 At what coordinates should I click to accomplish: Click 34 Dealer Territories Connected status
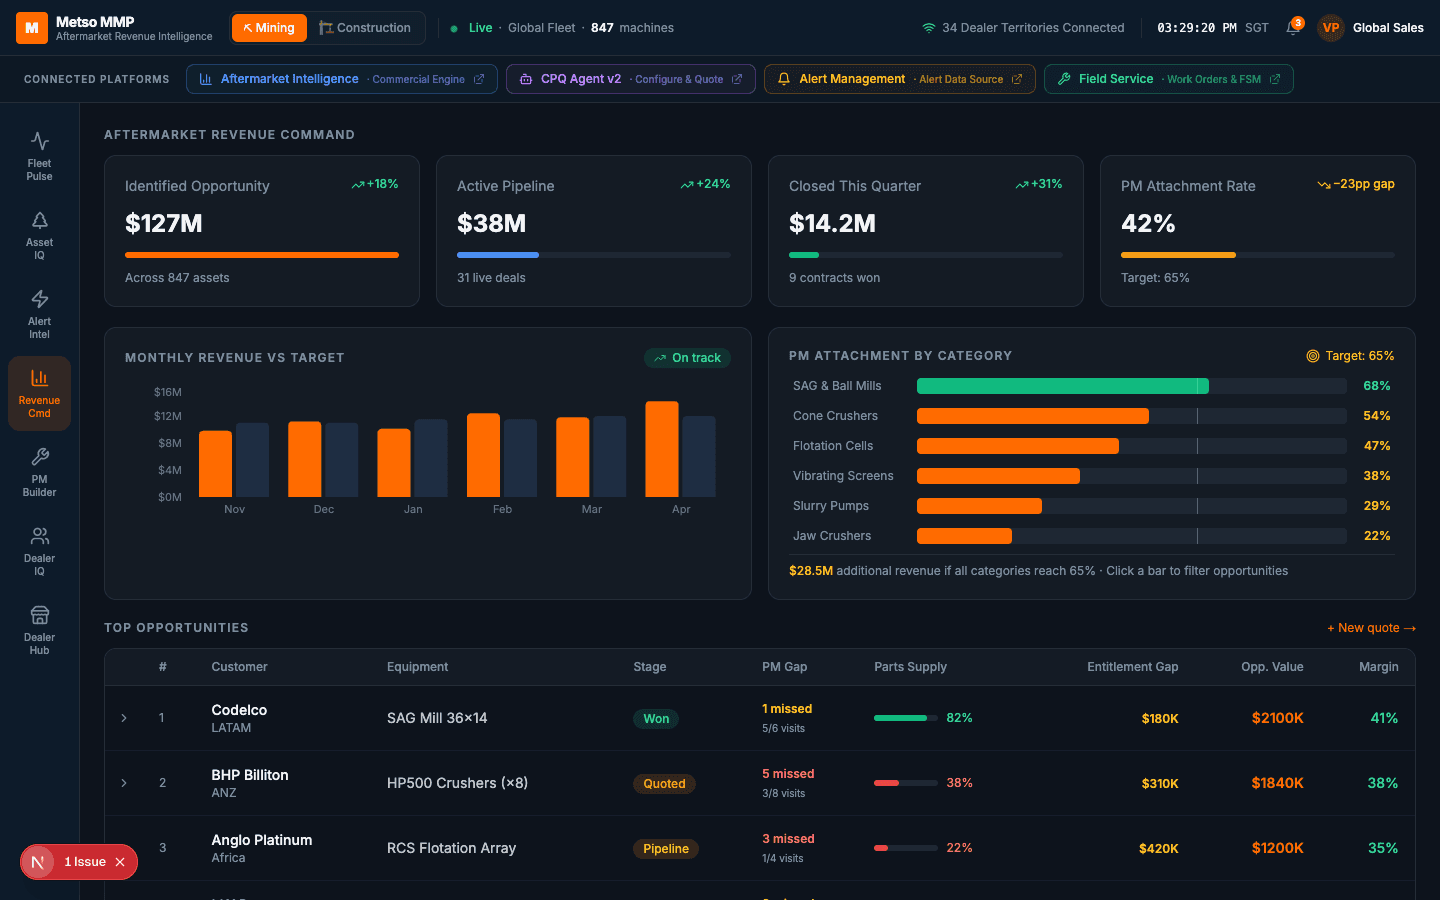tap(1023, 28)
